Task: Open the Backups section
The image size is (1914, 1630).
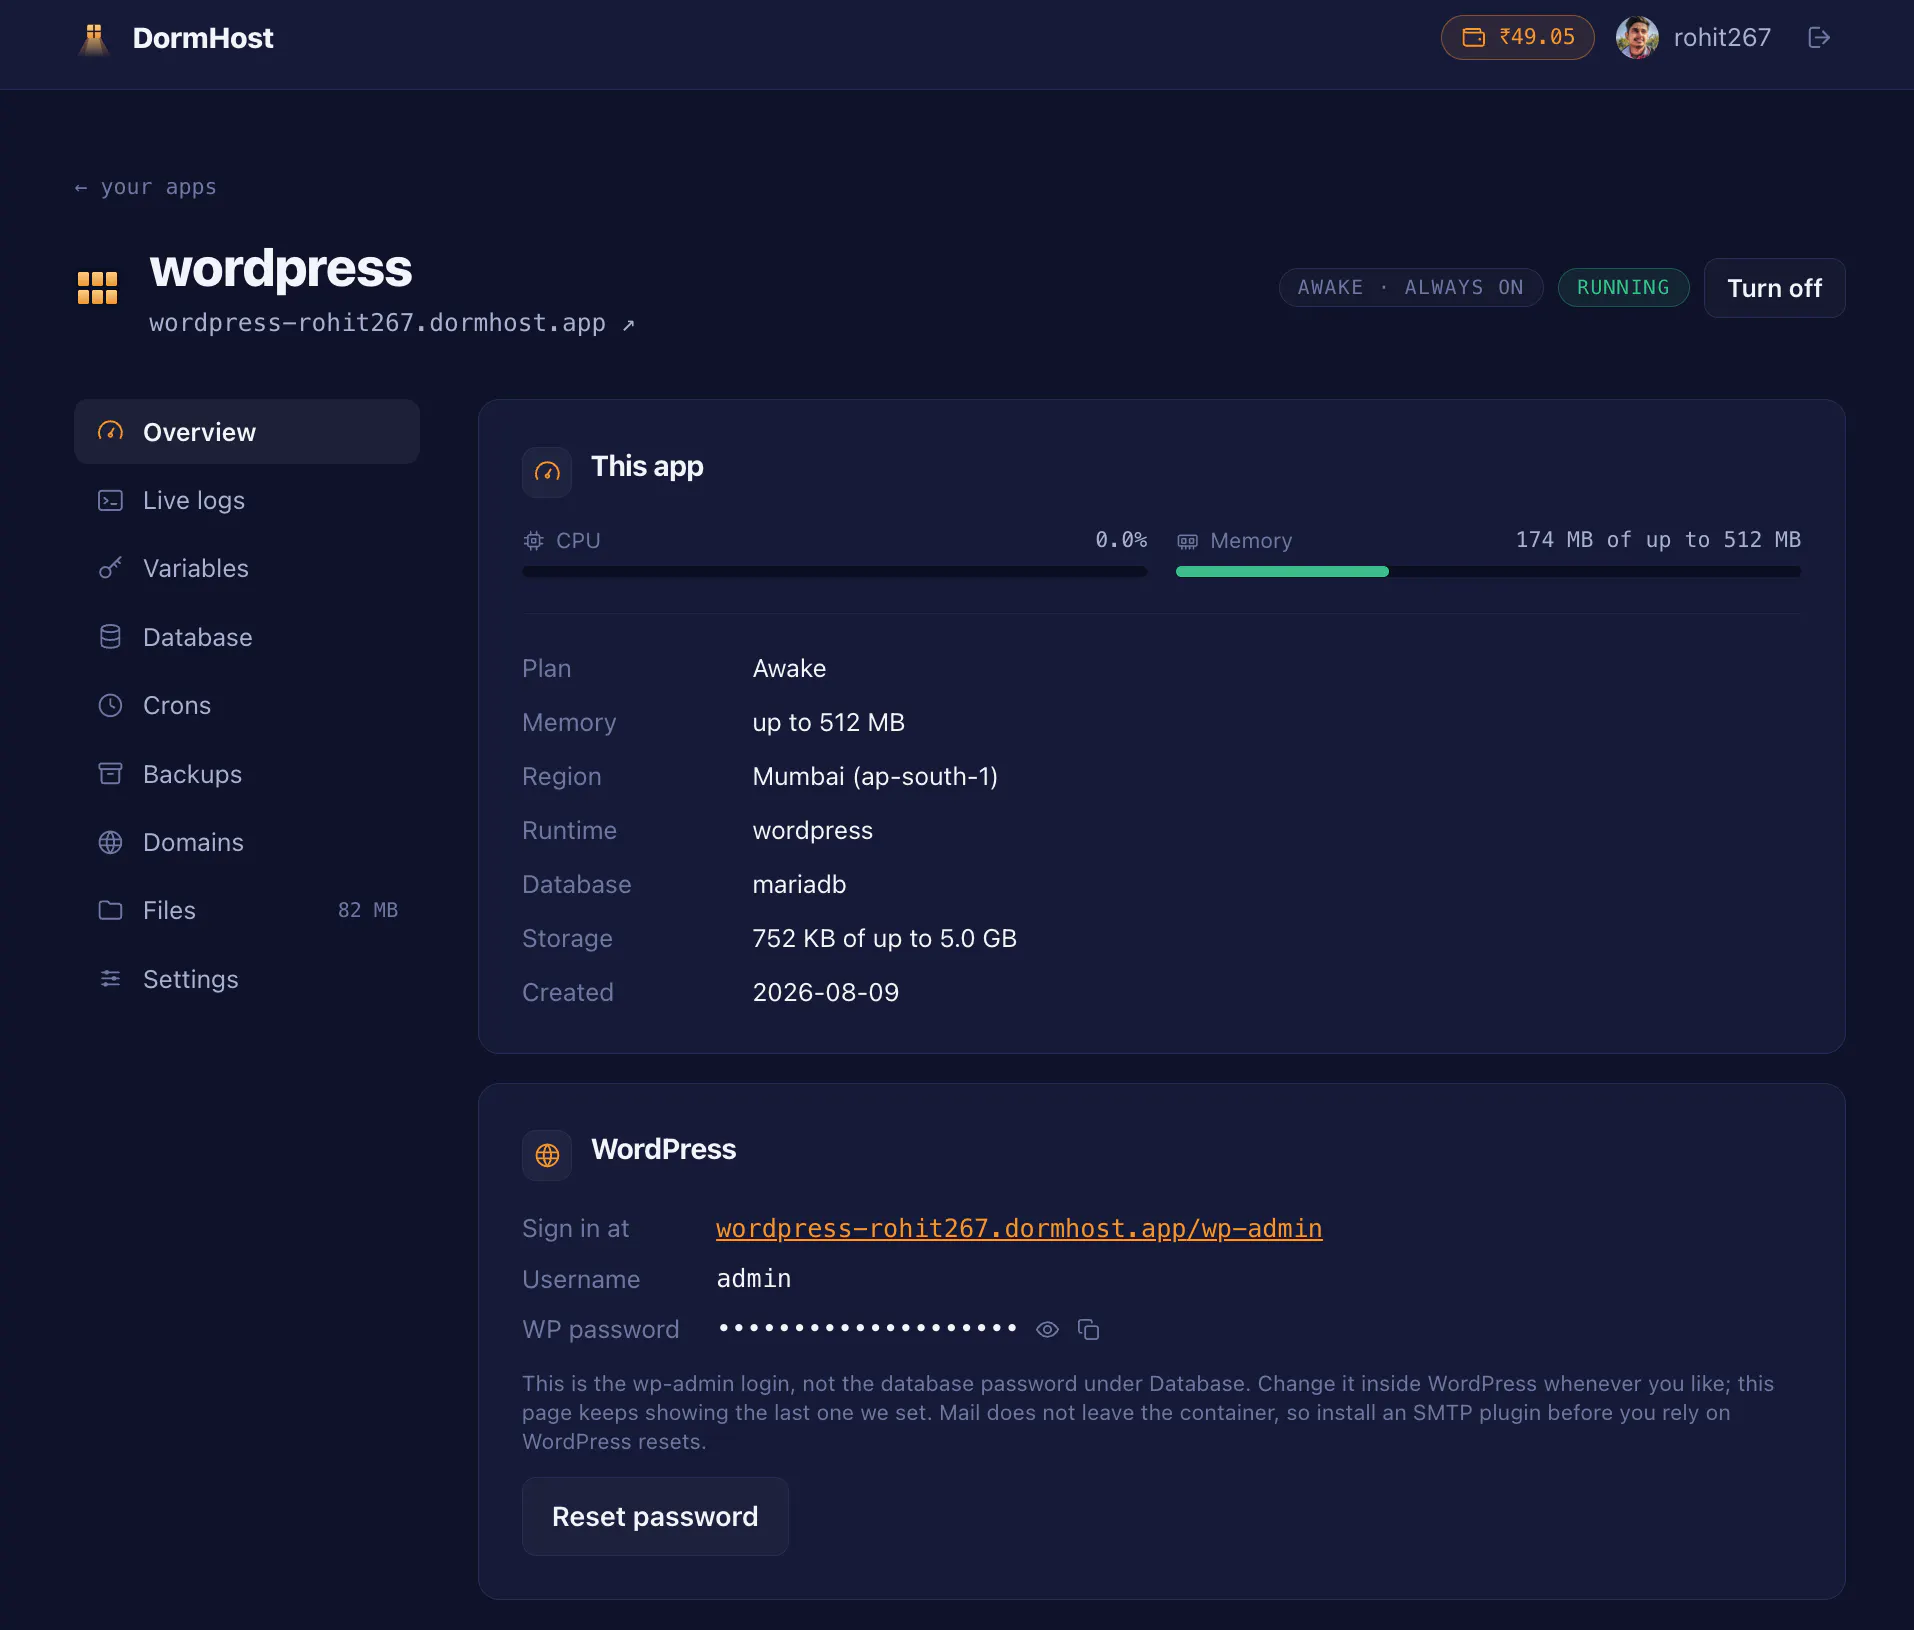Action: click(x=247, y=774)
